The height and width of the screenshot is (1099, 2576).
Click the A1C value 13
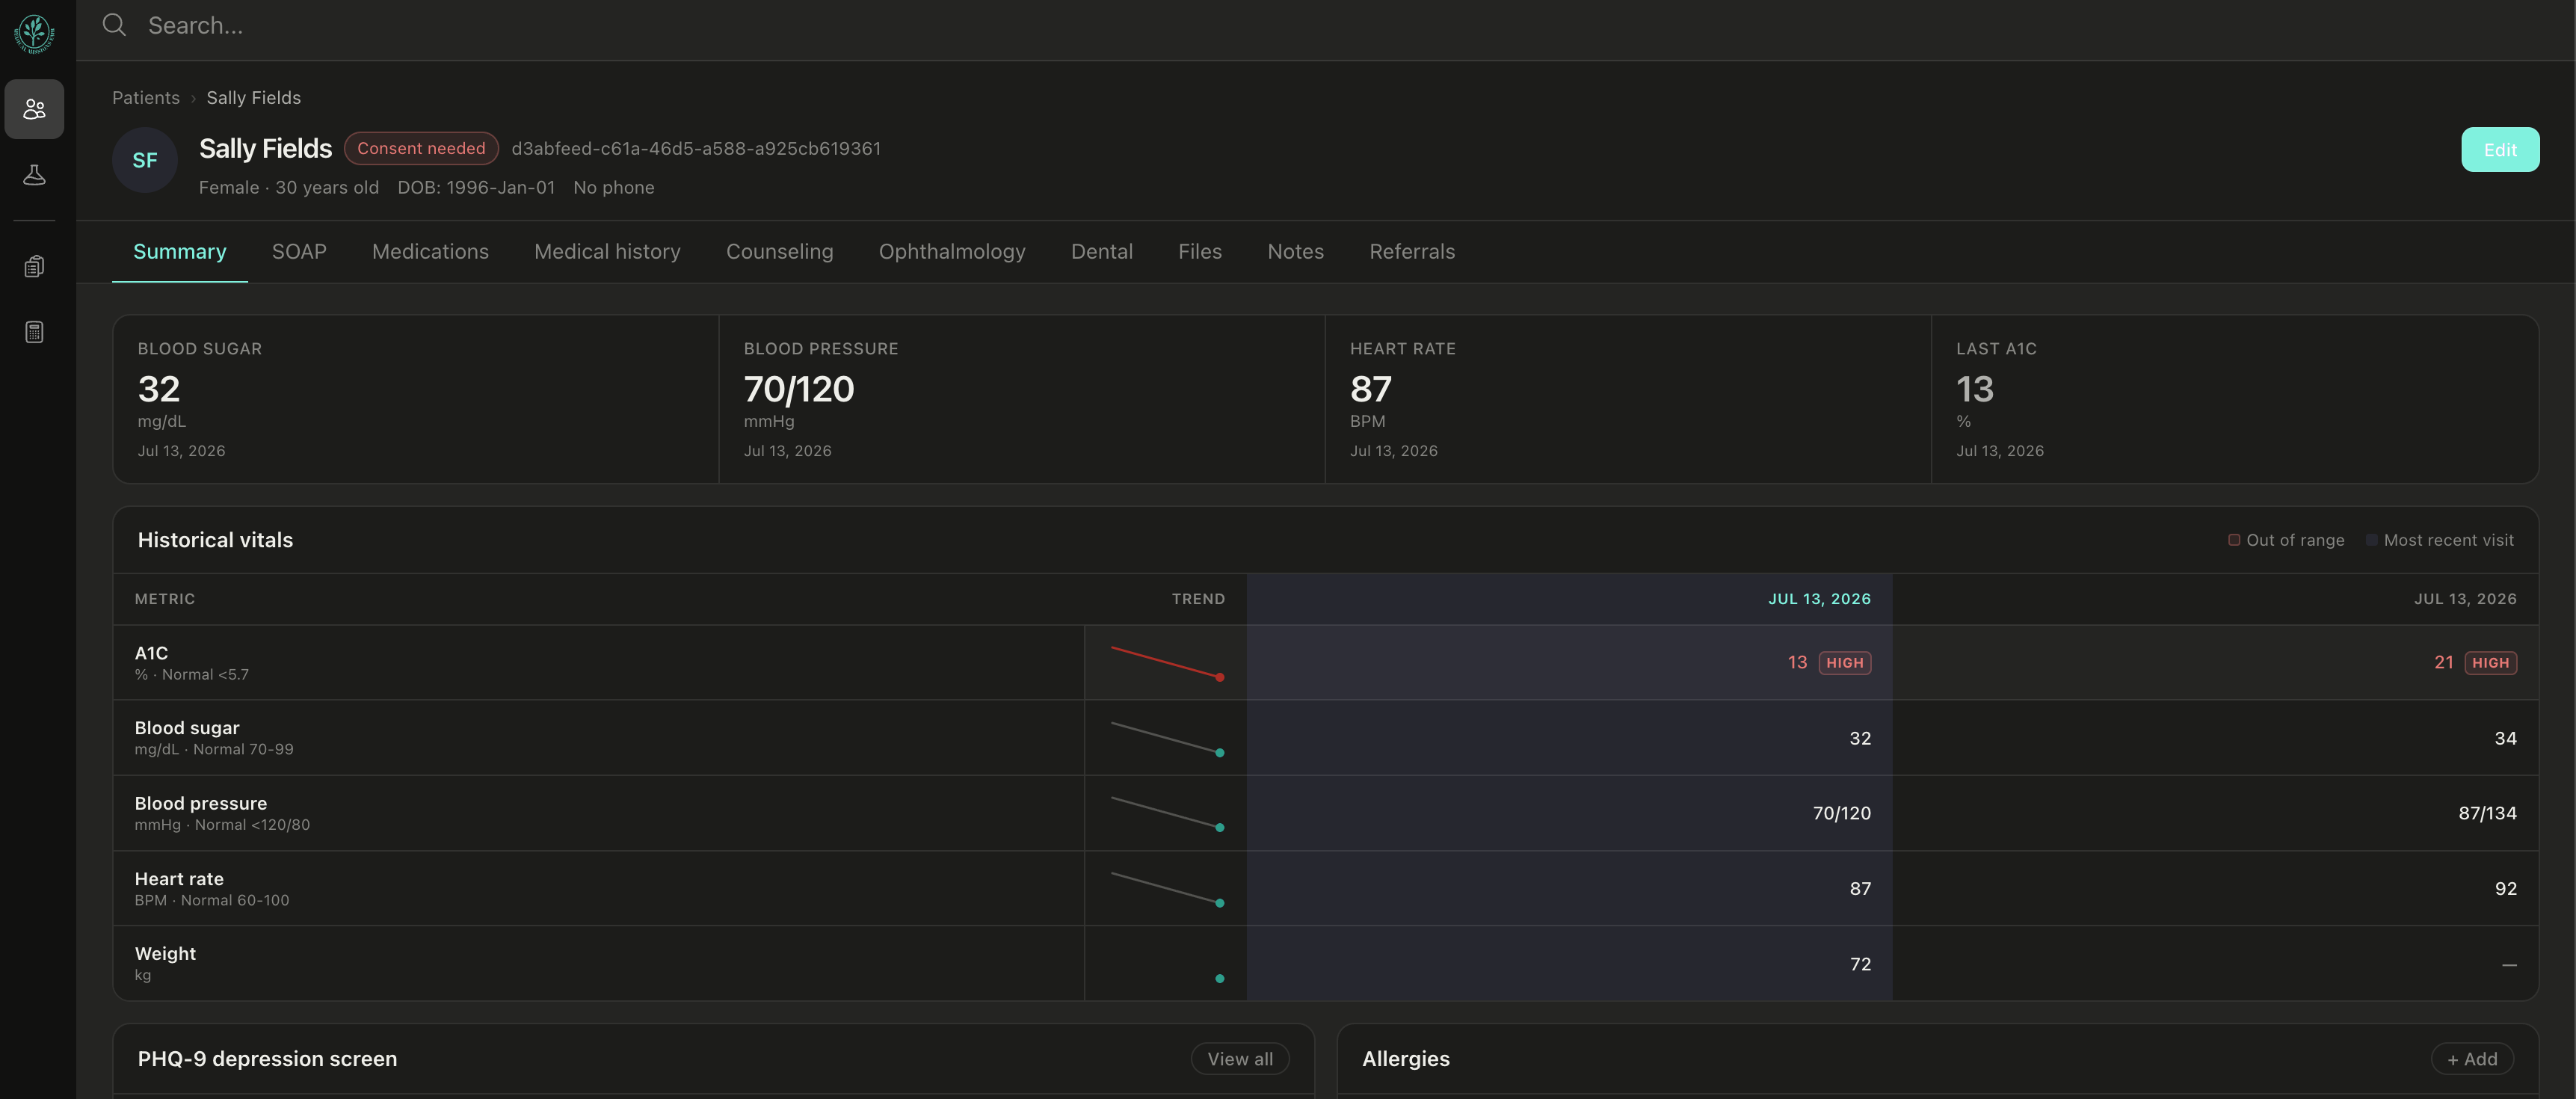(1797, 662)
